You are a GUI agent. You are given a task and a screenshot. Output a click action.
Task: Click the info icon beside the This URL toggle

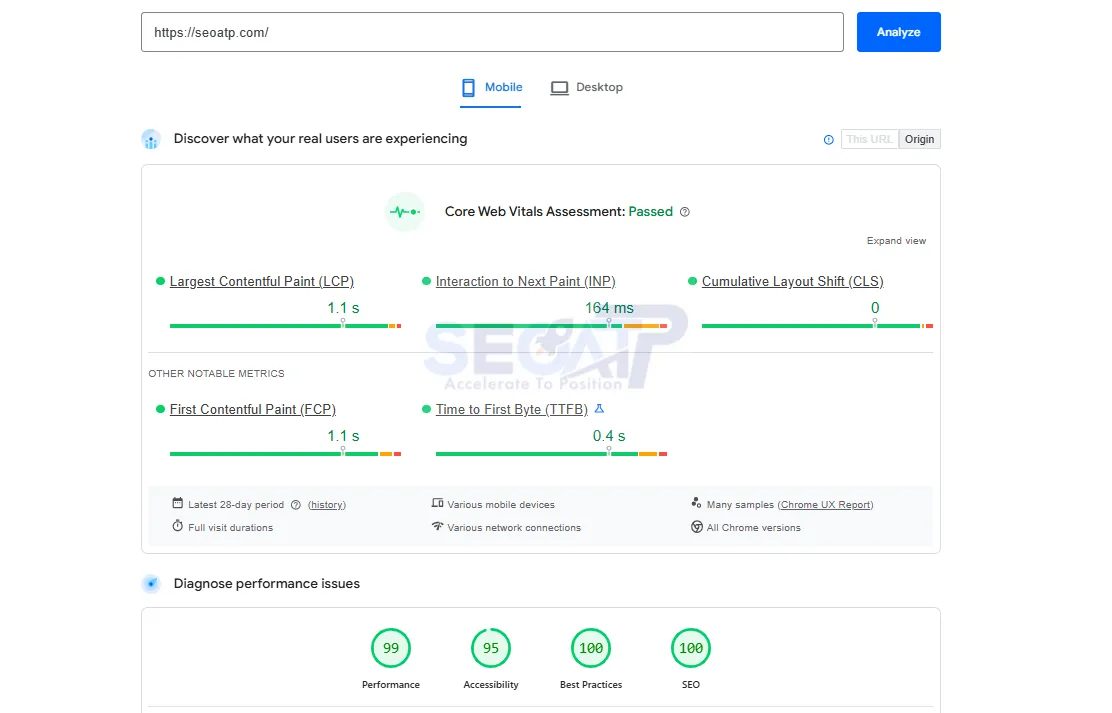point(828,139)
